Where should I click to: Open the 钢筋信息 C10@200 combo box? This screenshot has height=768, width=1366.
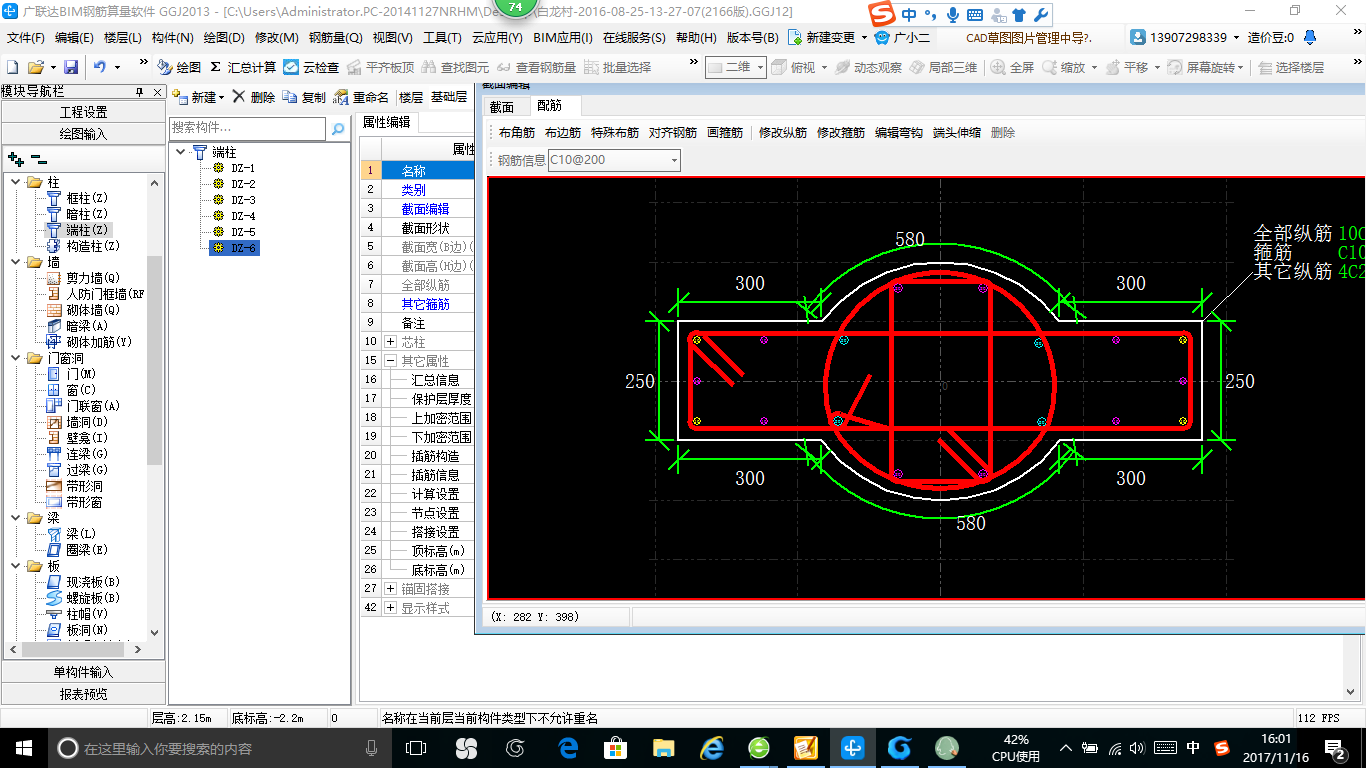click(614, 160)
